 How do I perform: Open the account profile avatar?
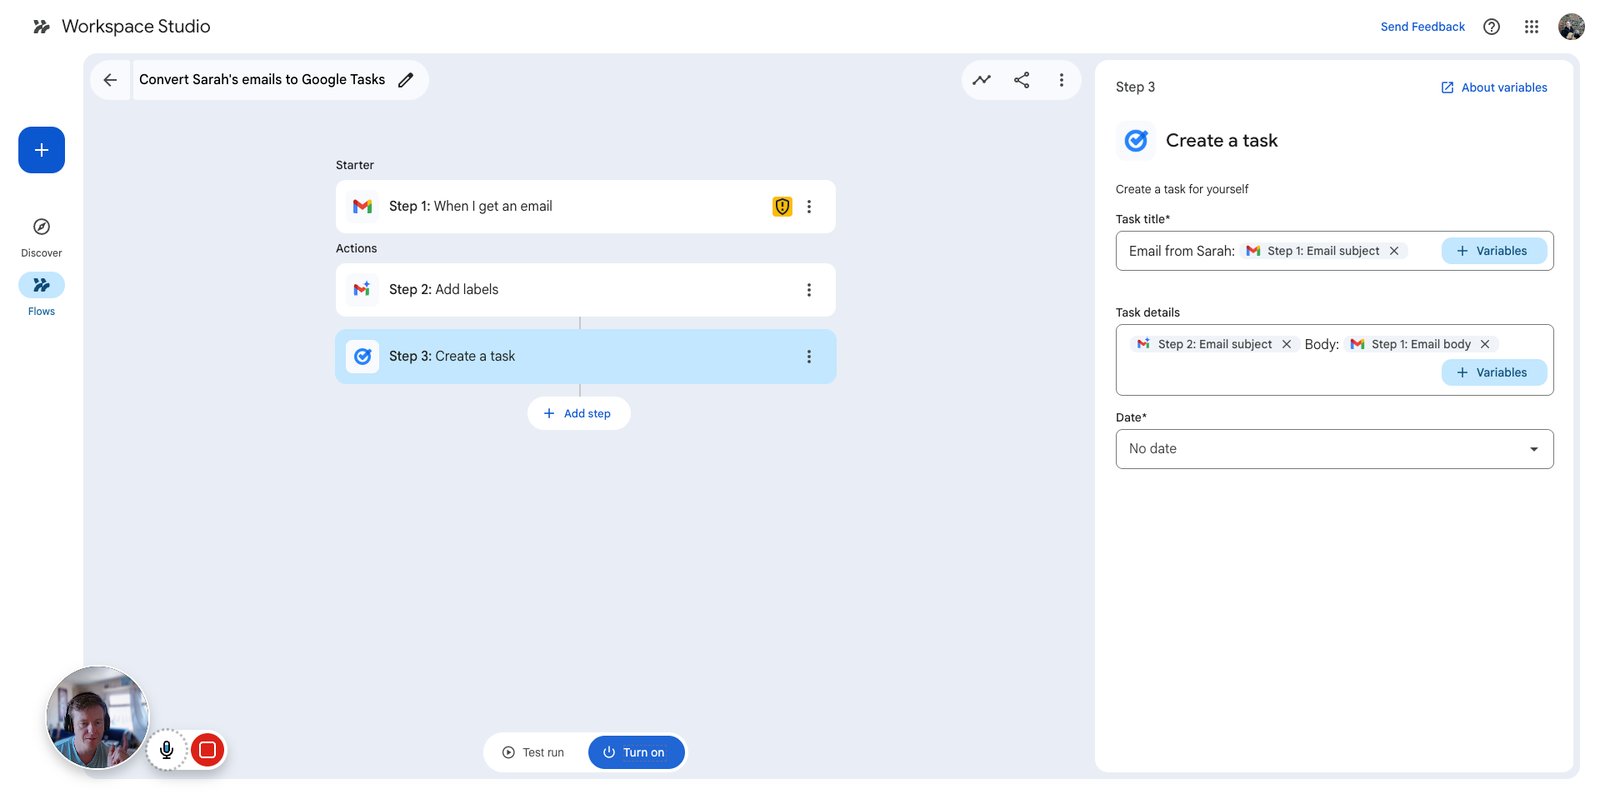coord(1571,27)
